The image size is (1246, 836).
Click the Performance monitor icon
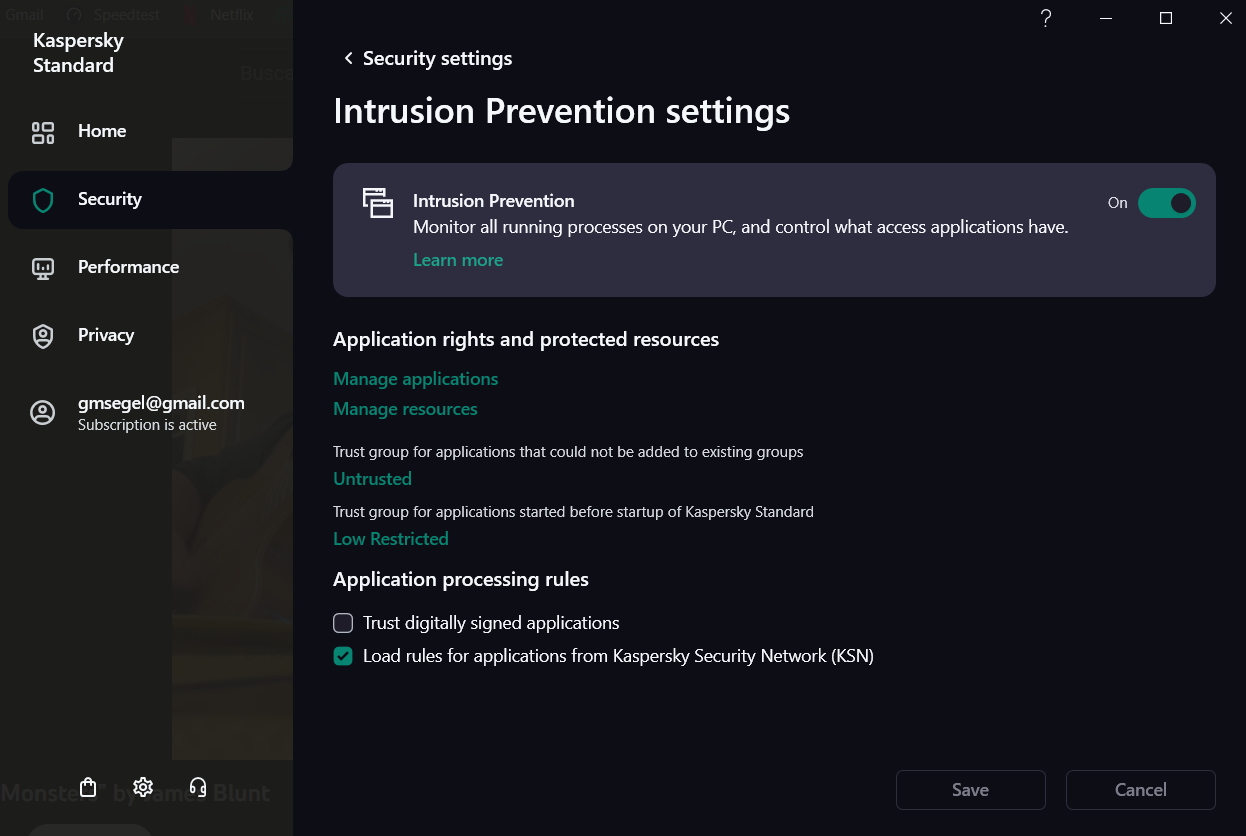coord(43,268)
